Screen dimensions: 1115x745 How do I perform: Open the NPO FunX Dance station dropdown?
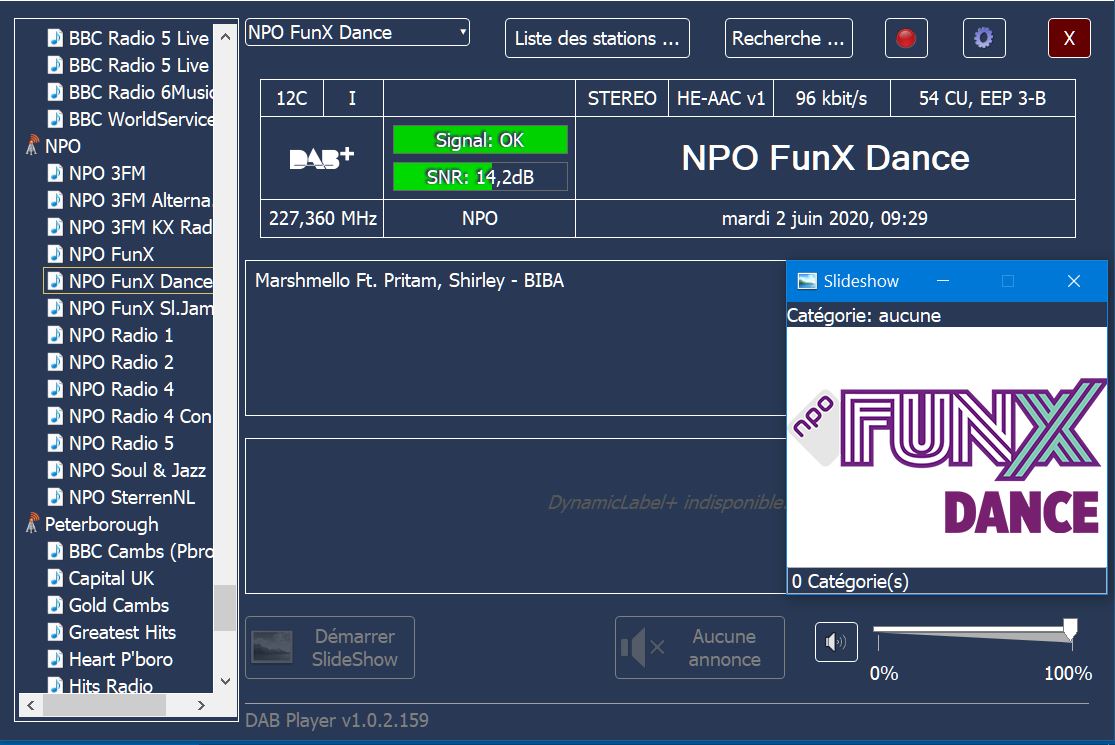(357, 33)
